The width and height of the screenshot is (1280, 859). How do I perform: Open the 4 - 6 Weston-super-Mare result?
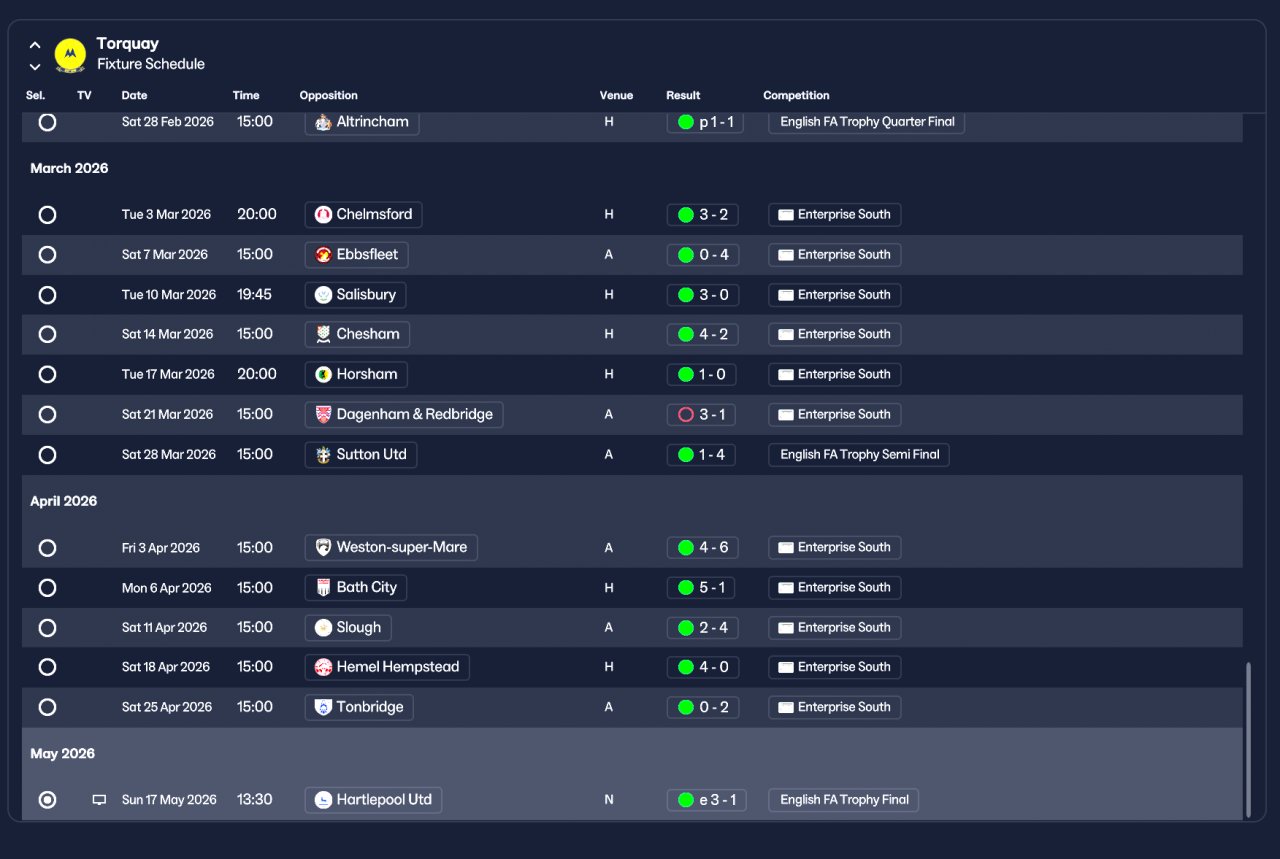[703, 548]
